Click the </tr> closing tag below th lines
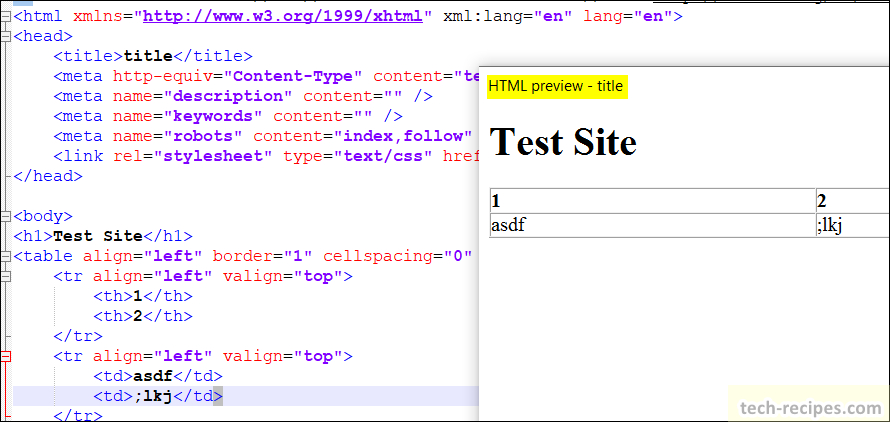 point(78,336)
